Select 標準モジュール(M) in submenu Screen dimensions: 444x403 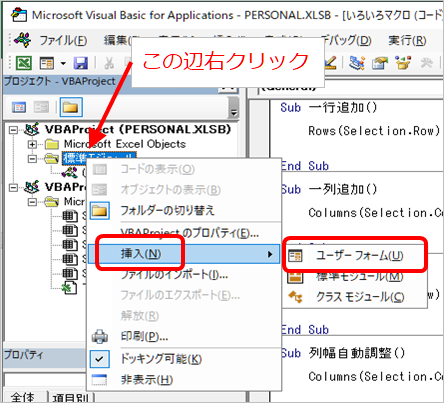355,276
